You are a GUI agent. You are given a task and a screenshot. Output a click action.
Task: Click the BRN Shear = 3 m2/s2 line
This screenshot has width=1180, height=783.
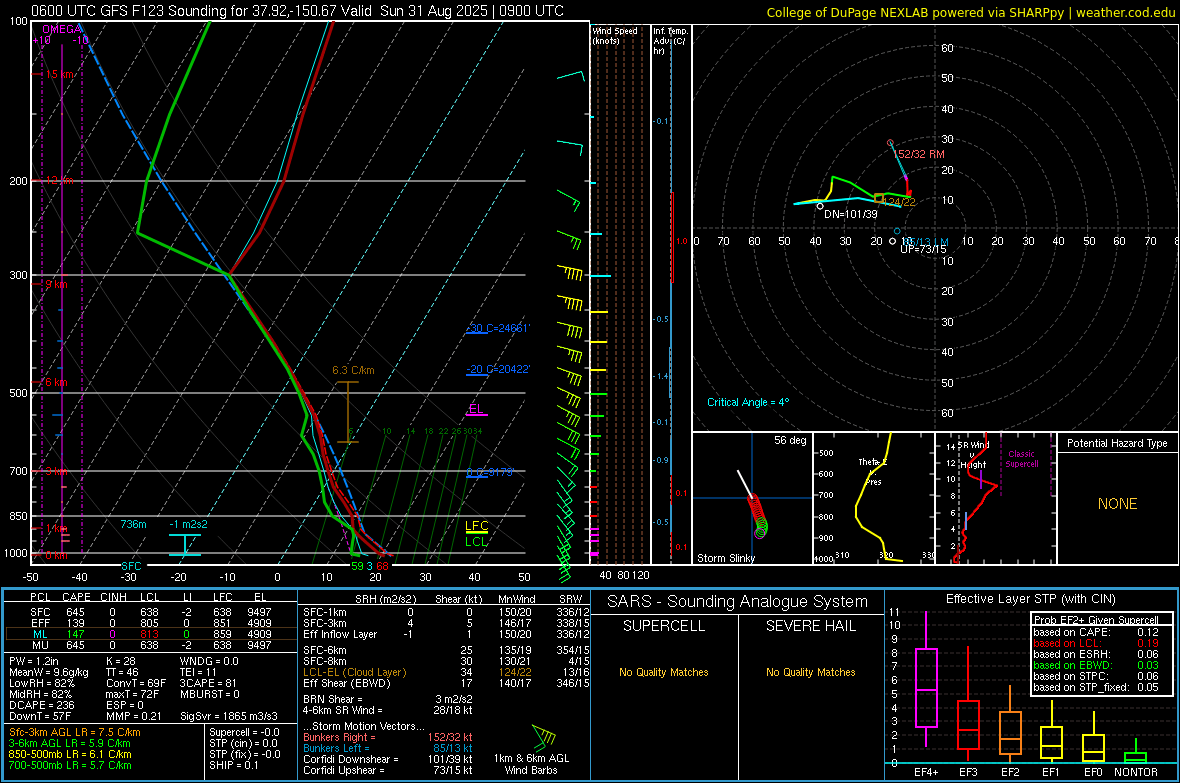[388, 699]
